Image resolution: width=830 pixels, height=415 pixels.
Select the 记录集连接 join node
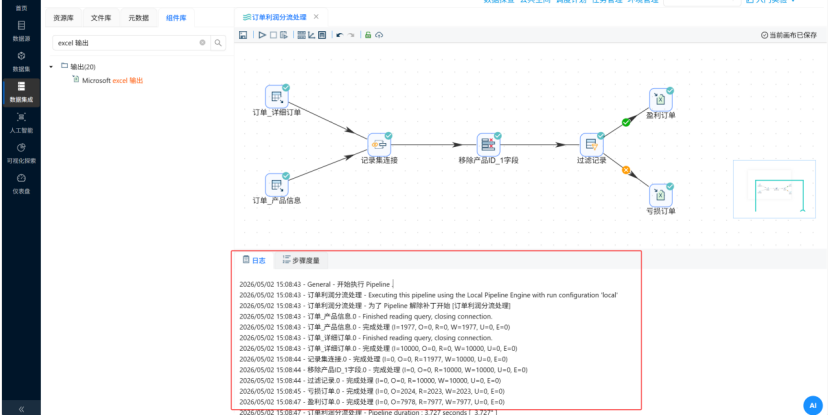(380, 144)
